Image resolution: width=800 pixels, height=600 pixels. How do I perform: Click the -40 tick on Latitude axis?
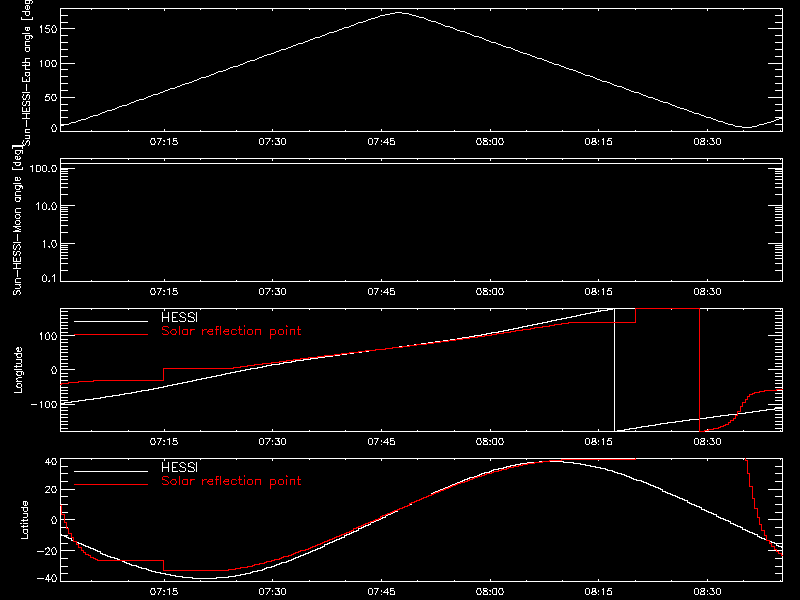[x=47, y=578]
